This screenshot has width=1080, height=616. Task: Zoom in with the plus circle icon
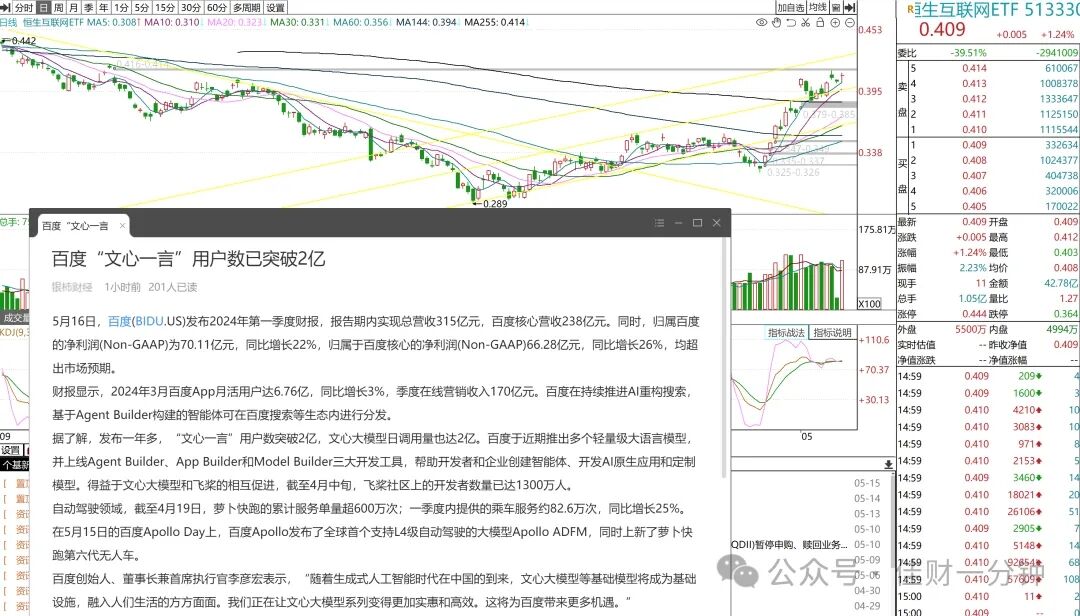(835, 23)
